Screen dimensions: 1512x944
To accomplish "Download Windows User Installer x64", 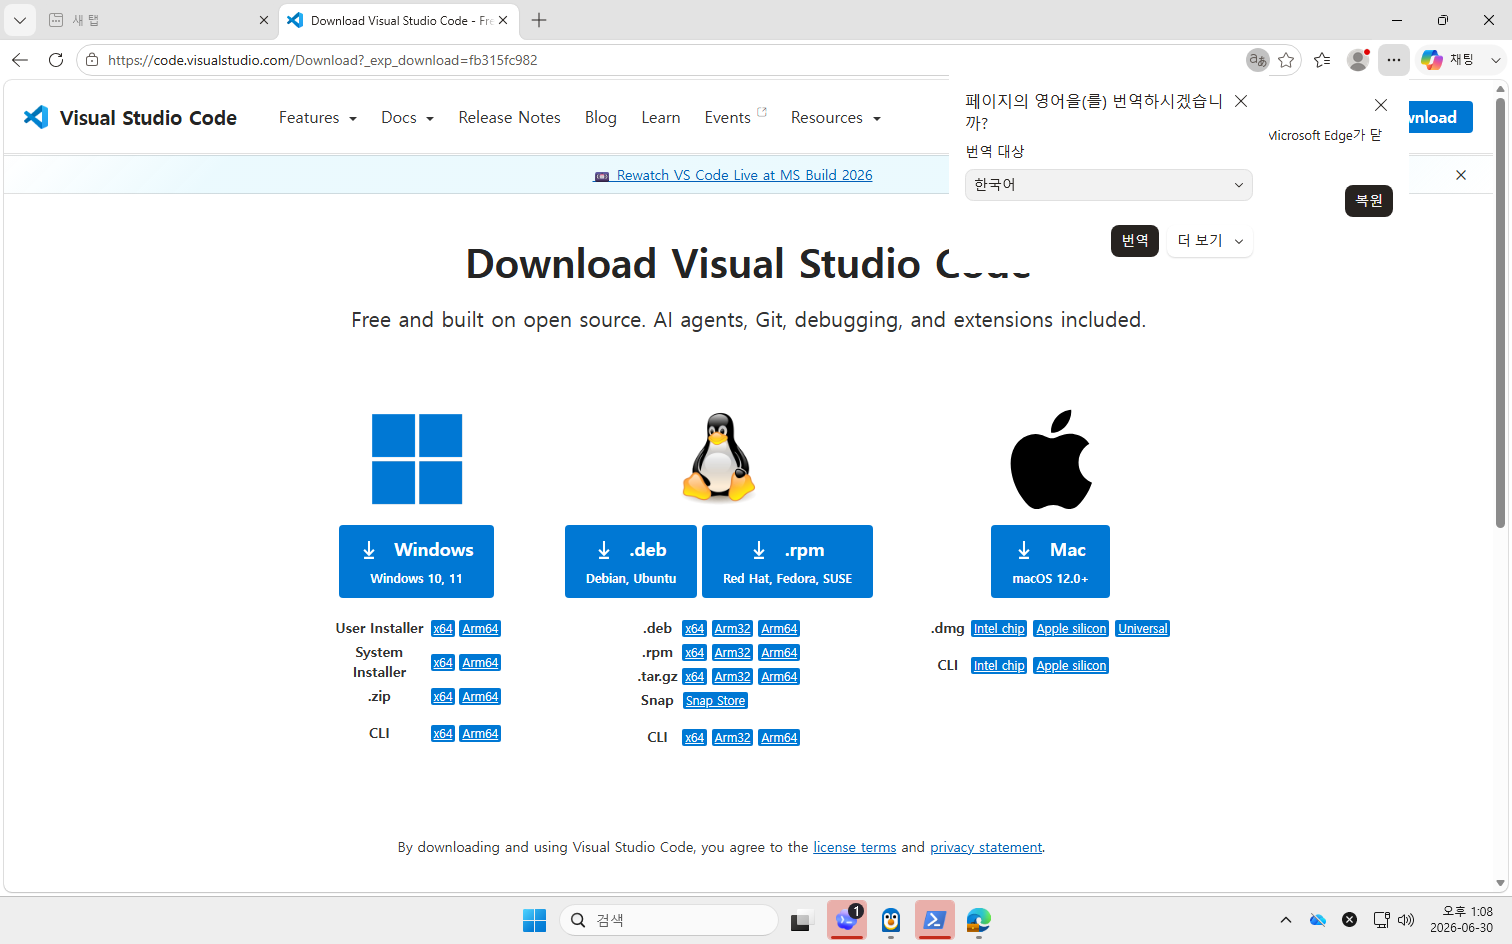I will [x=443, y=629].
